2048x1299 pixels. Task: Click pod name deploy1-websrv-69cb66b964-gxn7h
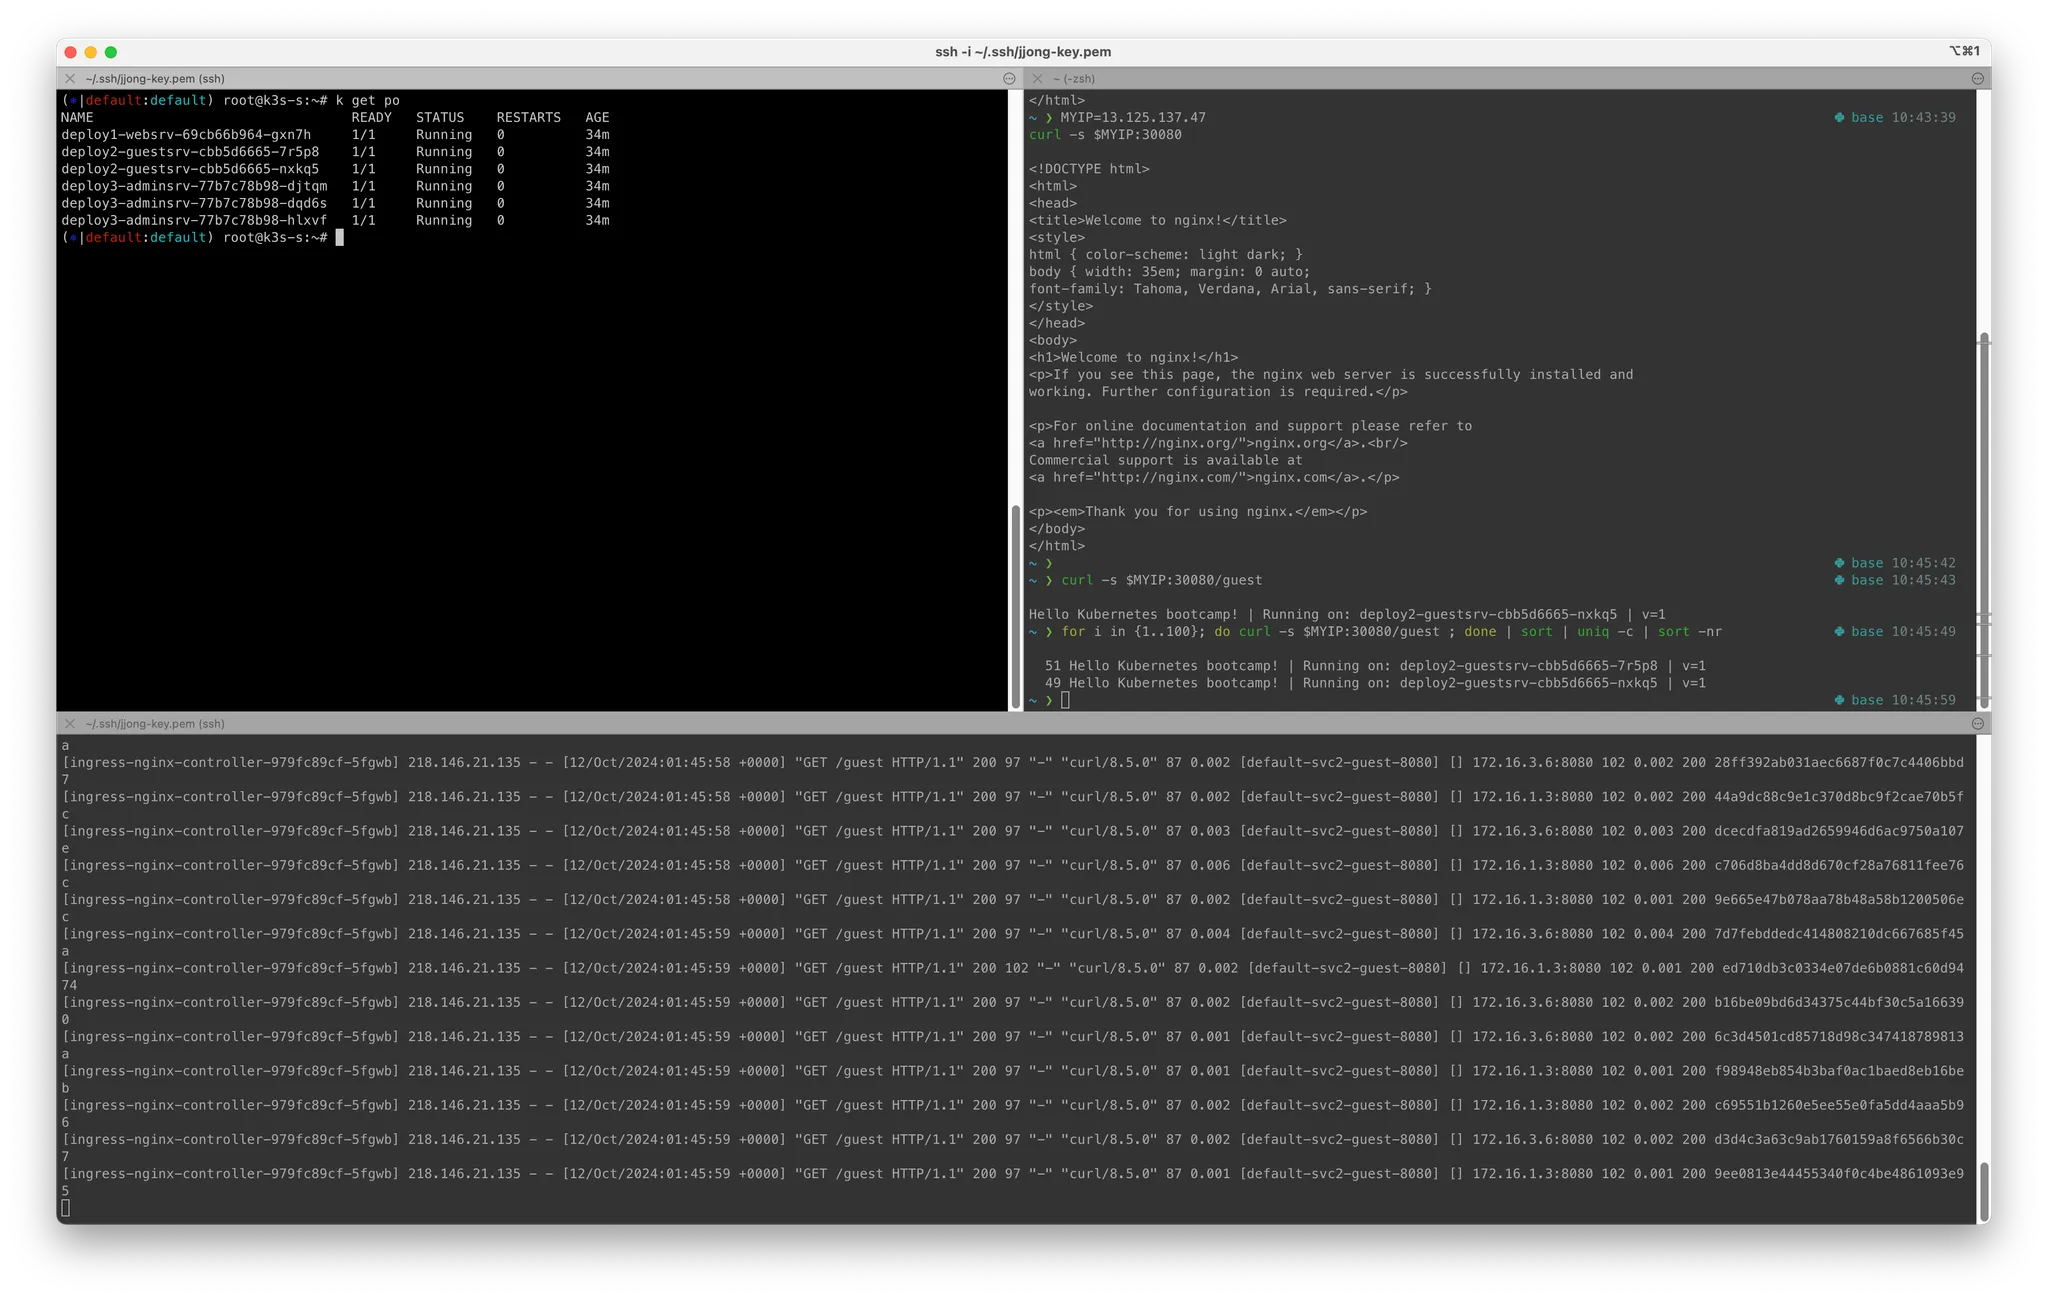point(186,134)
